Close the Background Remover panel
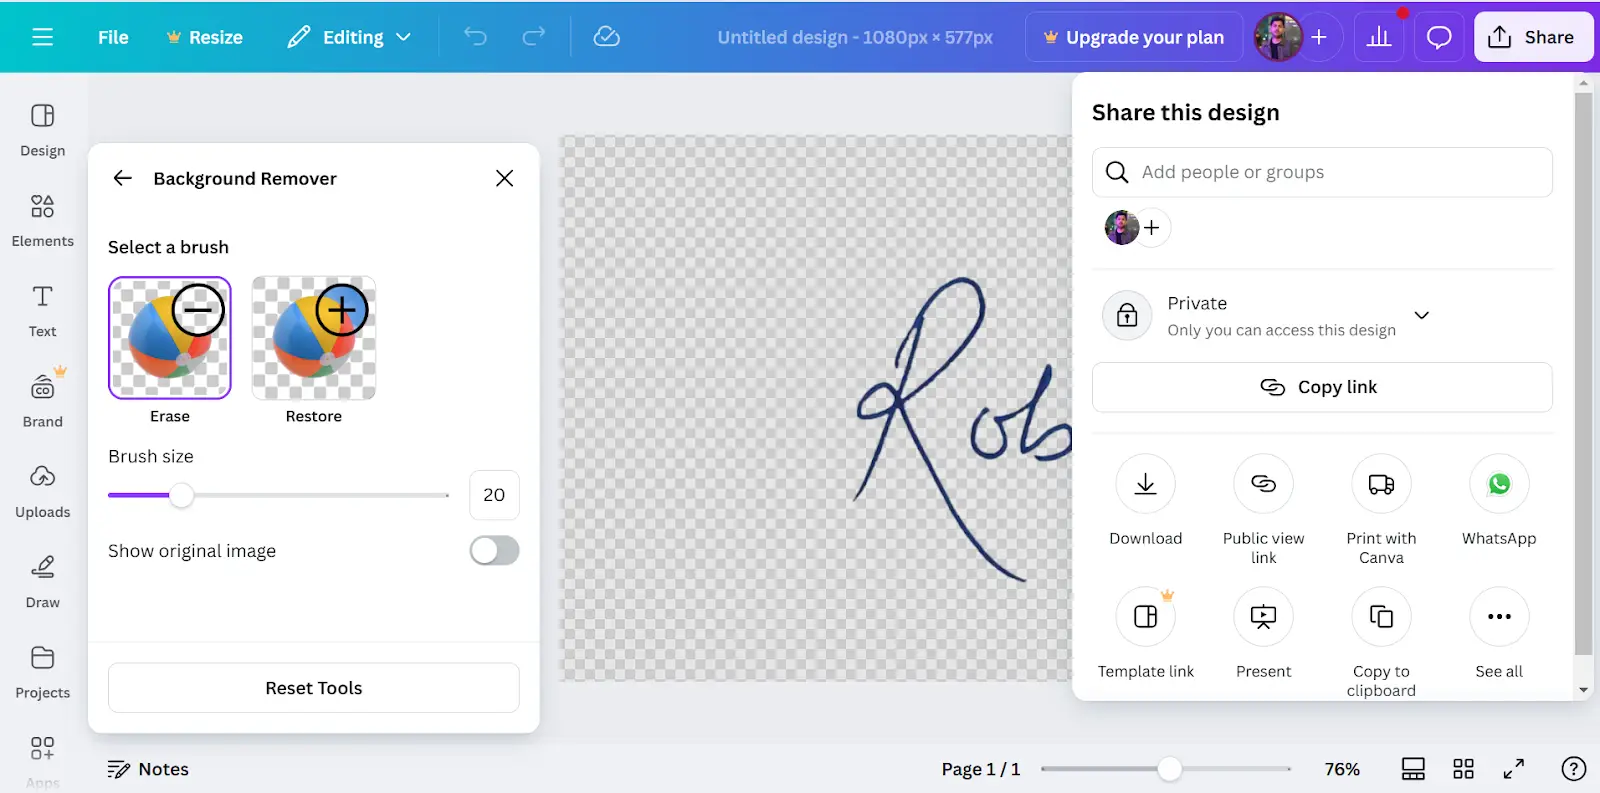Viewport: 1600px width, 793px height. click(x=504, y=178)
